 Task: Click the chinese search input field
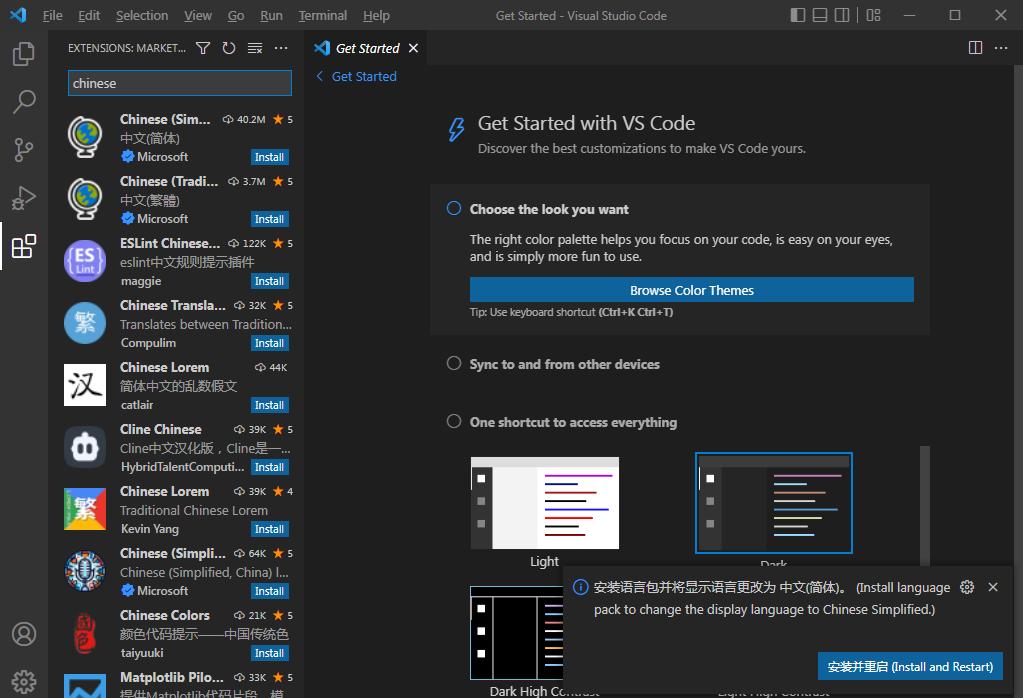[x=179, y=83]
